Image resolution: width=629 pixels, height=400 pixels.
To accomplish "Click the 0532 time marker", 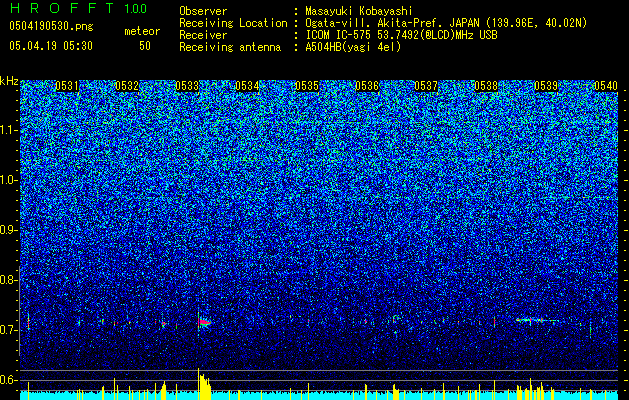I will [x=127, y=86].
